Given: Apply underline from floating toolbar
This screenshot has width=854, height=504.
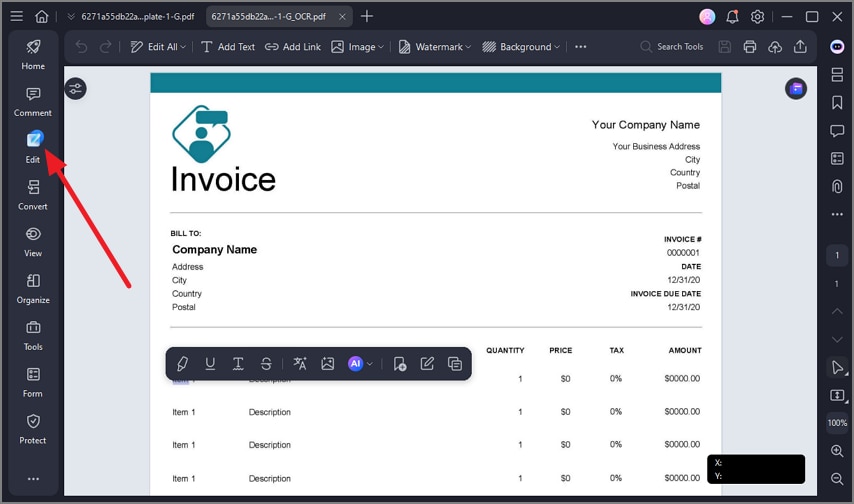Looking at the screenshot, I should click(x=210, y=363).
